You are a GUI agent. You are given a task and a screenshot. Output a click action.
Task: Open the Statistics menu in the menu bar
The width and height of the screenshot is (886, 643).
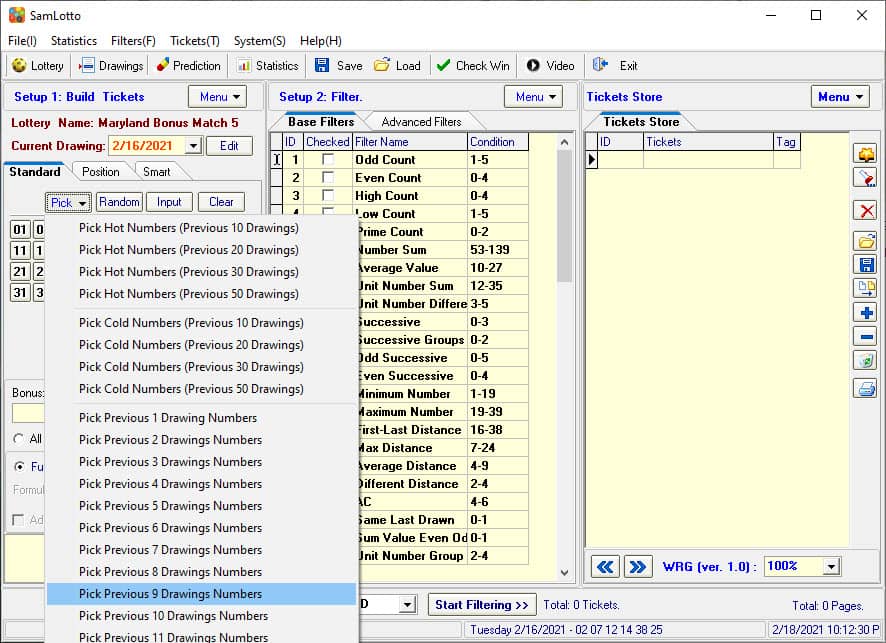73,41
